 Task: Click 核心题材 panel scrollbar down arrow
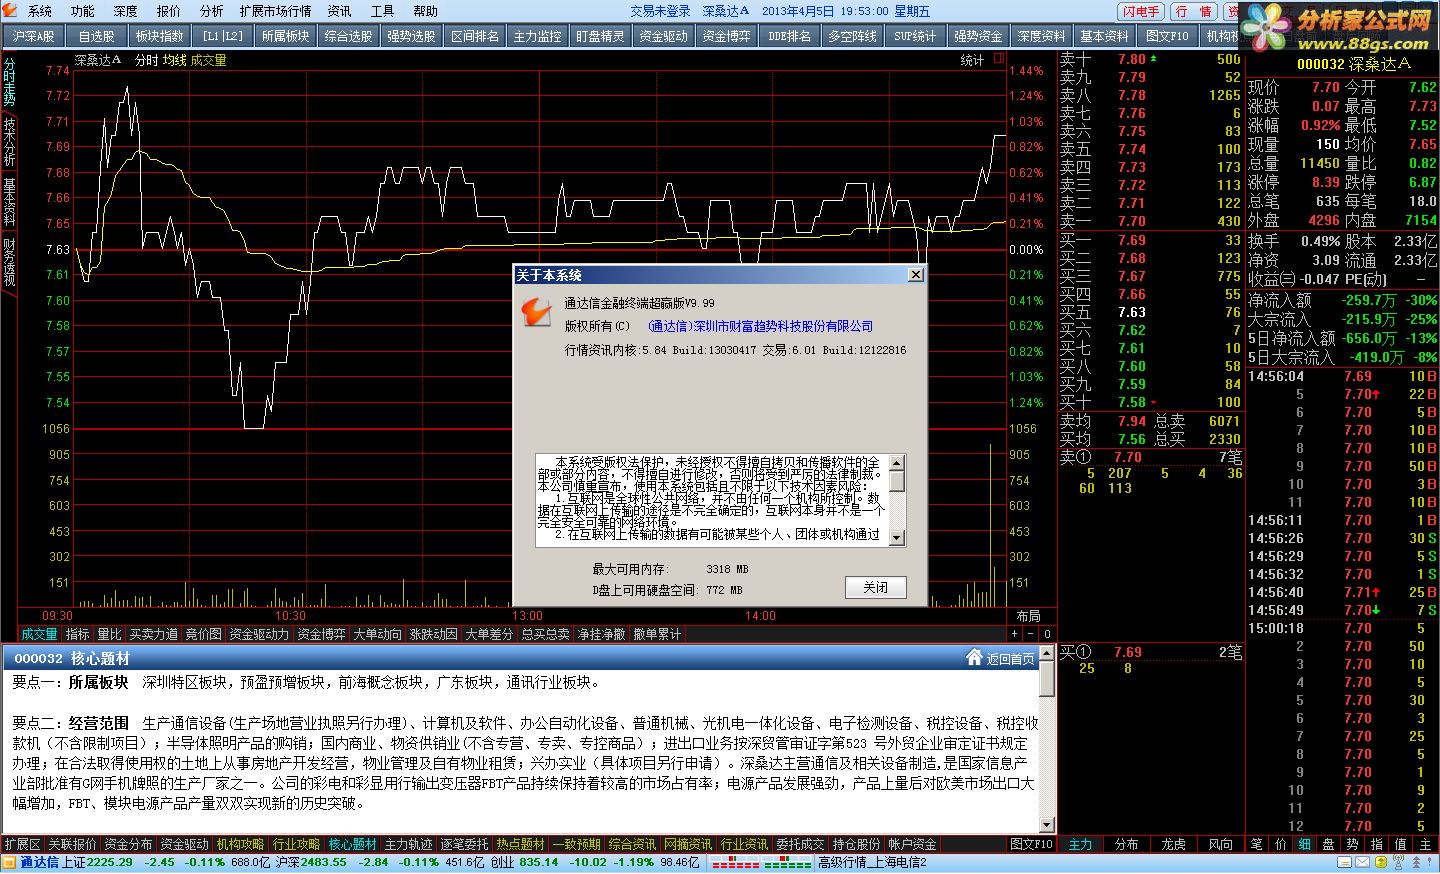[x=1047, y=825]
